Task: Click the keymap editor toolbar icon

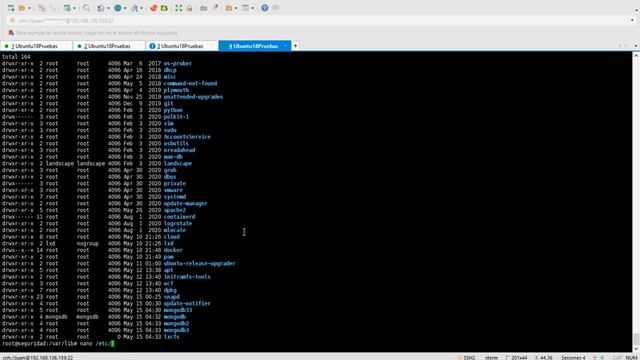Action: click(203, 8)
